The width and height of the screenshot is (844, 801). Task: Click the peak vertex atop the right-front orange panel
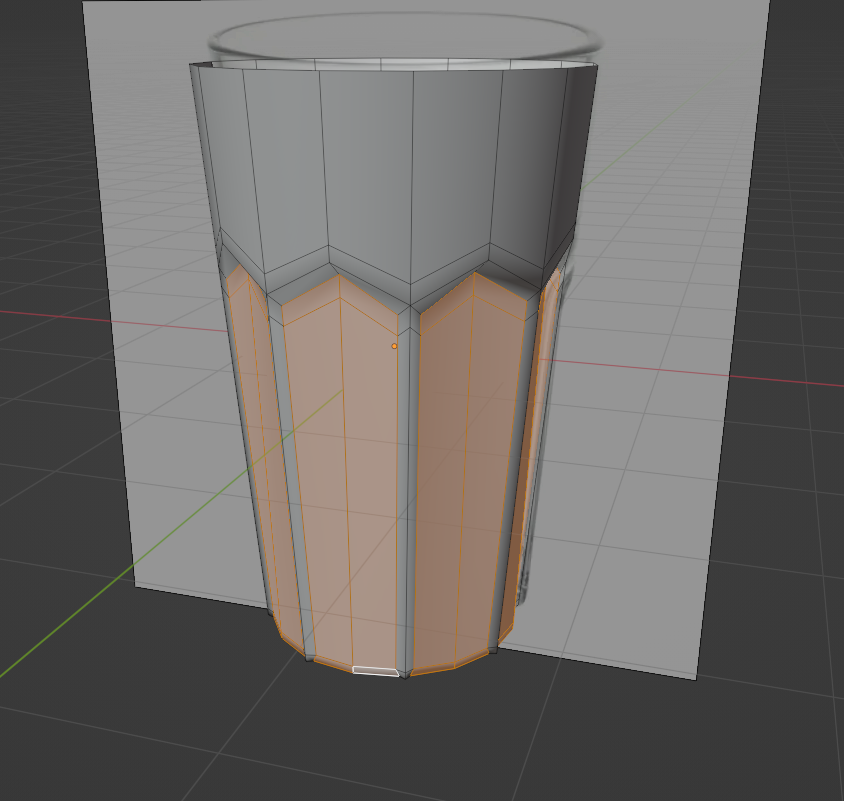click(475, 273)
